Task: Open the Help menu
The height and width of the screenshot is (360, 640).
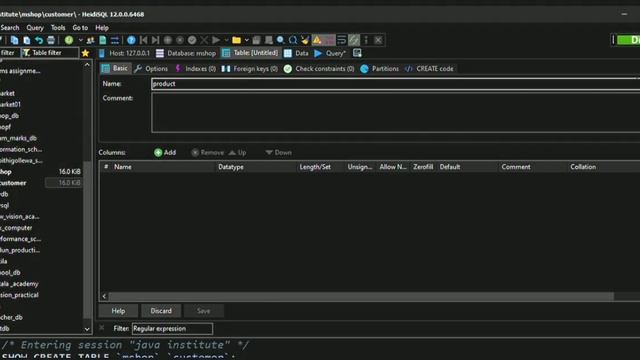Action: coord(102,28)
